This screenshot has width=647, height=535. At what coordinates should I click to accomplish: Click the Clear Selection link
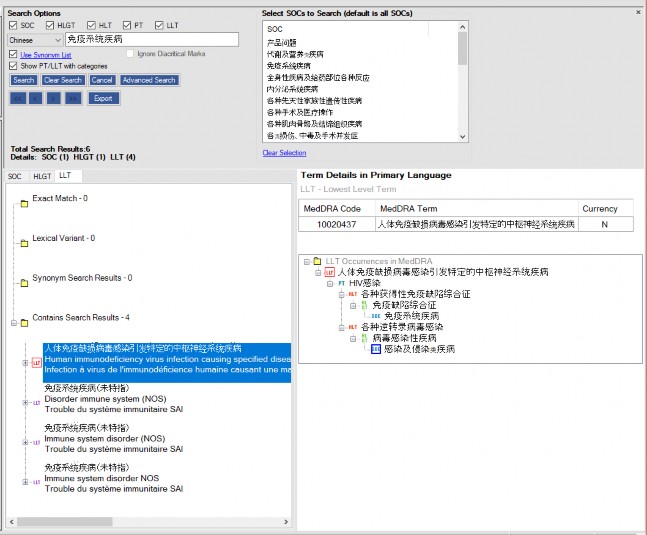[x=284, y=153]
